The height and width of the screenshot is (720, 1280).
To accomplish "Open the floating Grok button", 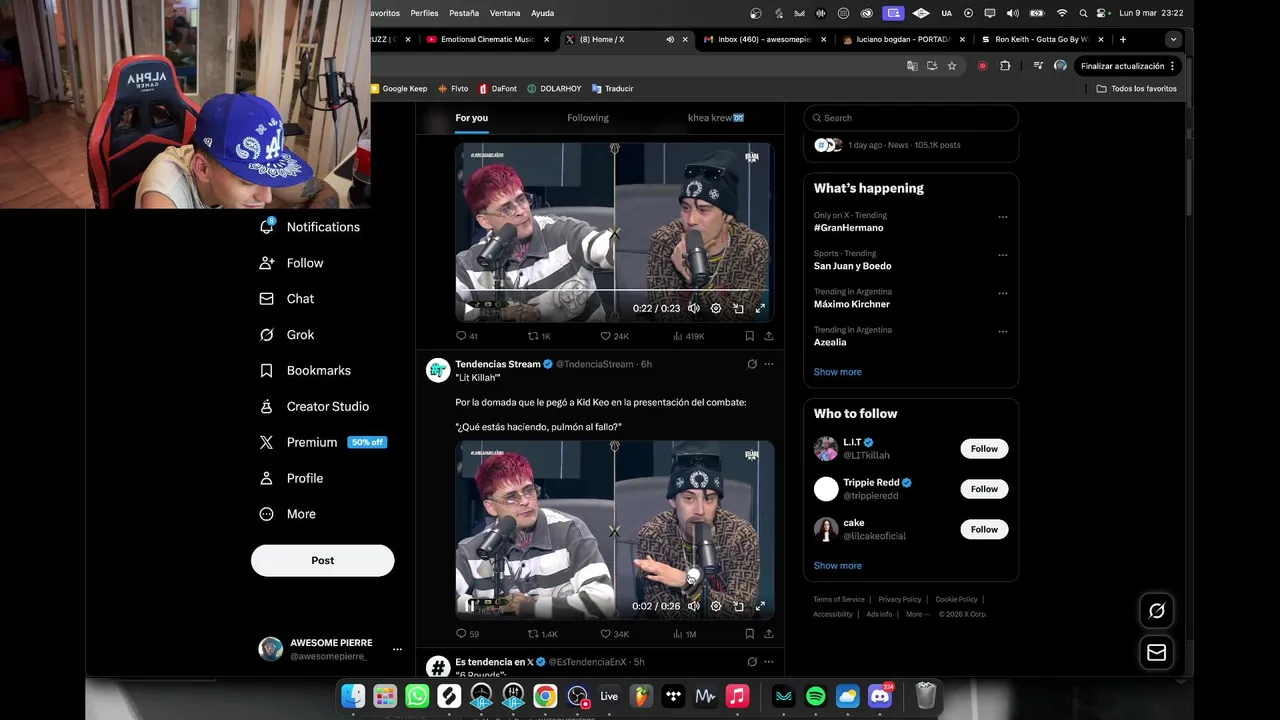I will tap(1156, 610).
